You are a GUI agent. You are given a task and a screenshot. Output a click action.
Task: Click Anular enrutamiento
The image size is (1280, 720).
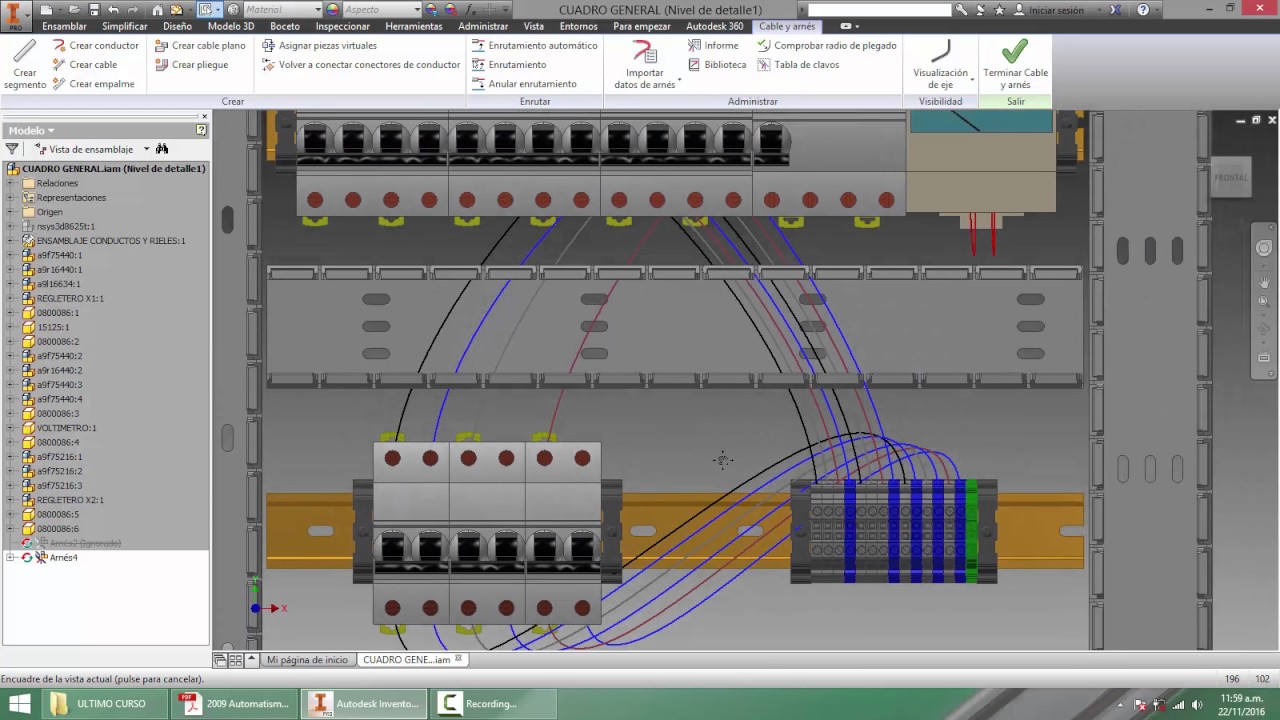pyautogui.click(x=524, y=84)
